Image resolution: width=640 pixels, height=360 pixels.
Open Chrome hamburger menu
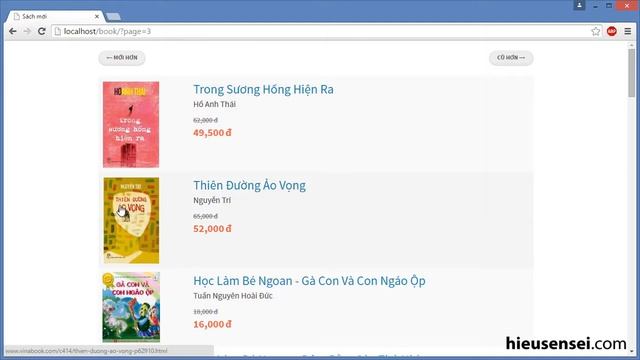[628, 31]
